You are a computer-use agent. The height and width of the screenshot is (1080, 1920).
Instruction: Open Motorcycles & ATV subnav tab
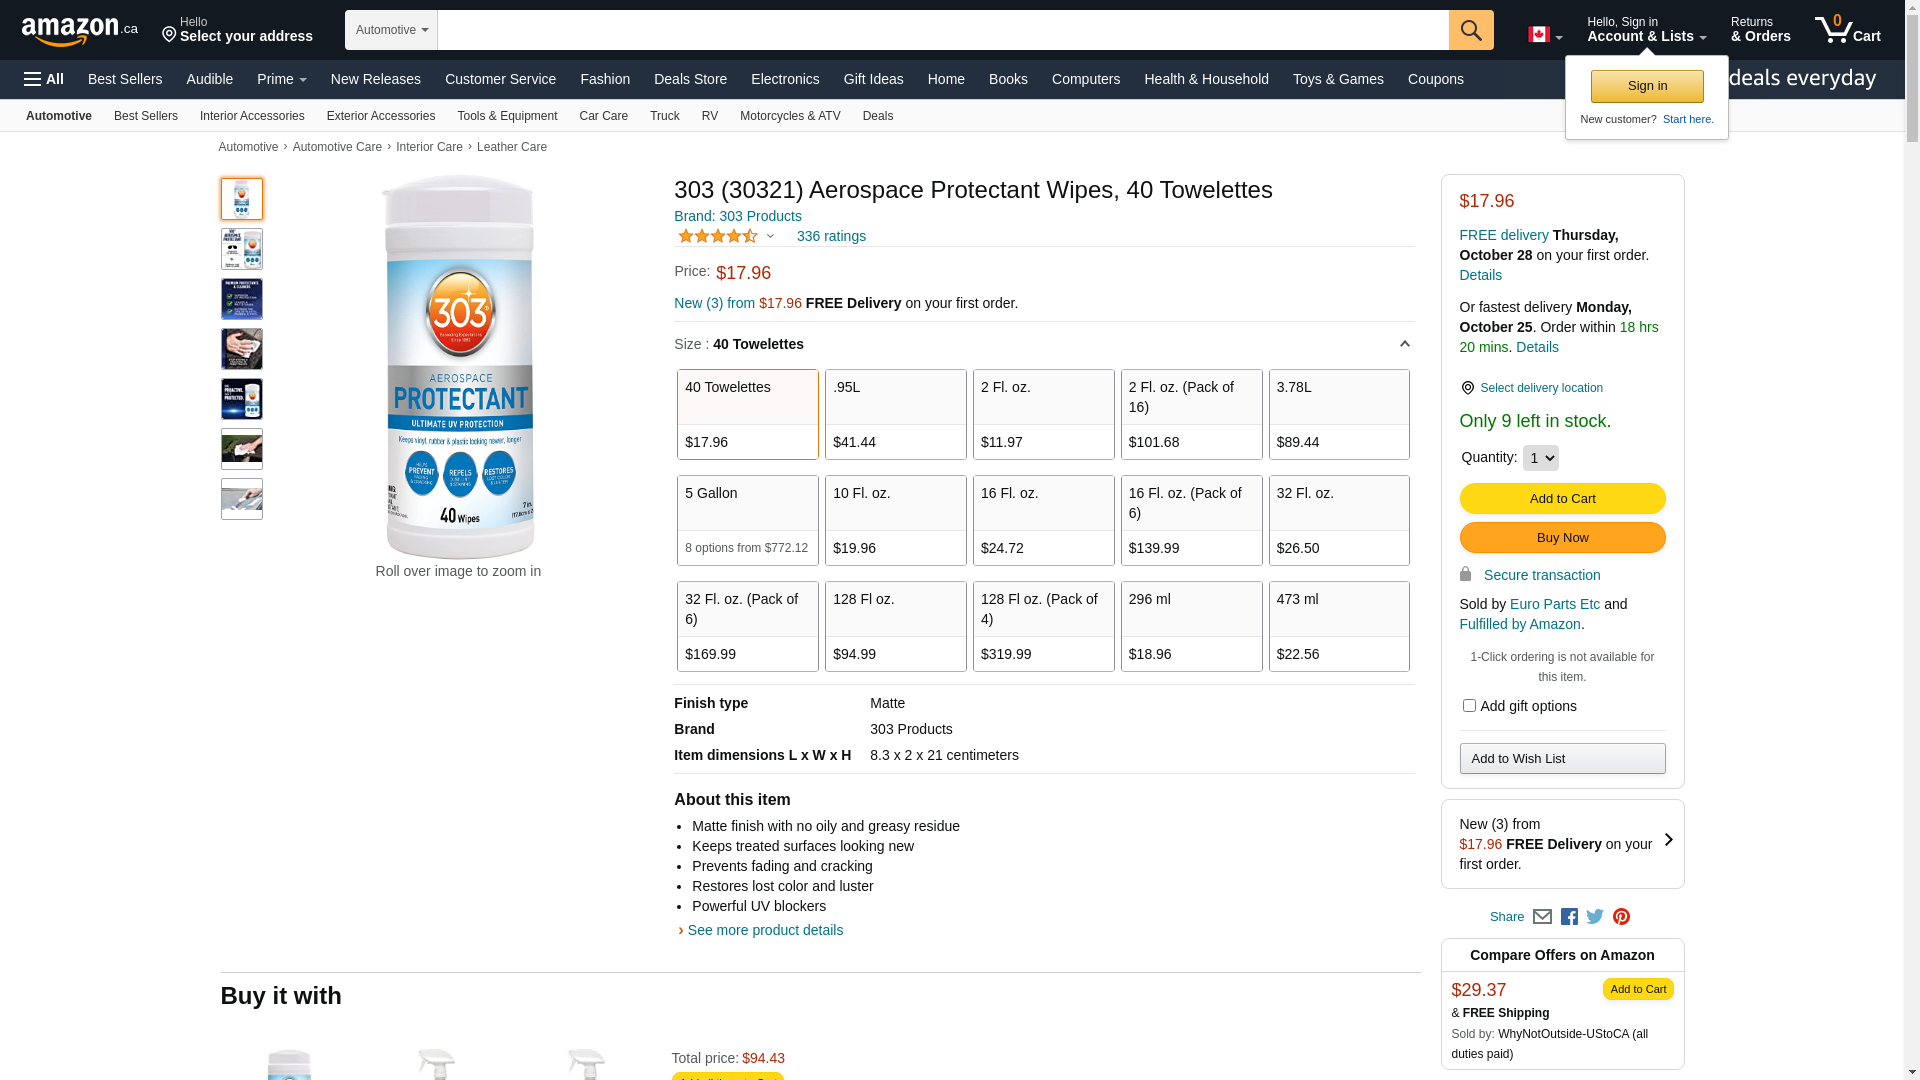click(x=790, y=116)
